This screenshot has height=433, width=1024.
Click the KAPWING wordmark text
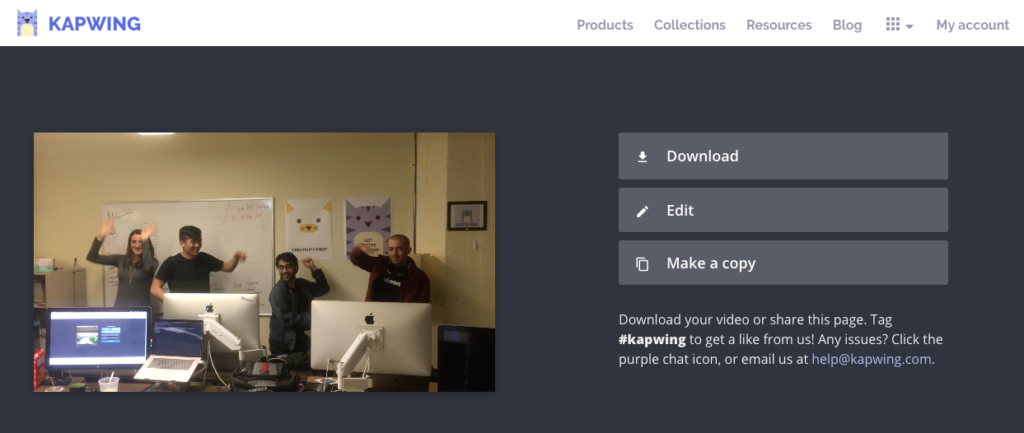pos(94,24)
